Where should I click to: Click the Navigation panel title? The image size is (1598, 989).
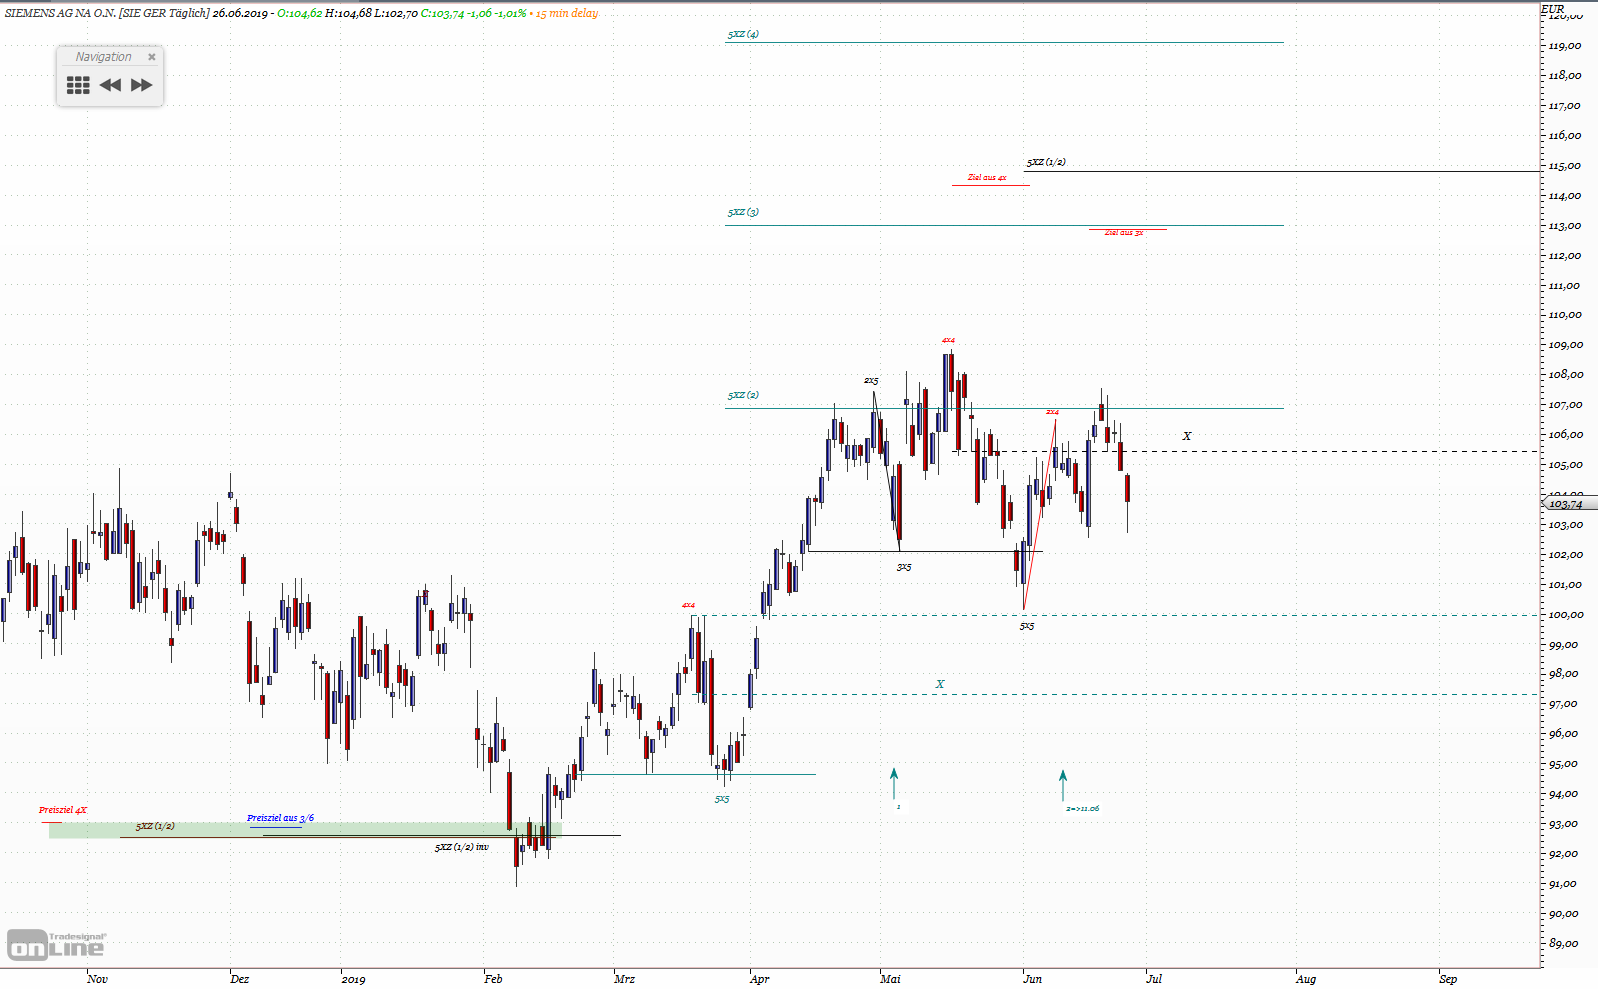(103, 57)
